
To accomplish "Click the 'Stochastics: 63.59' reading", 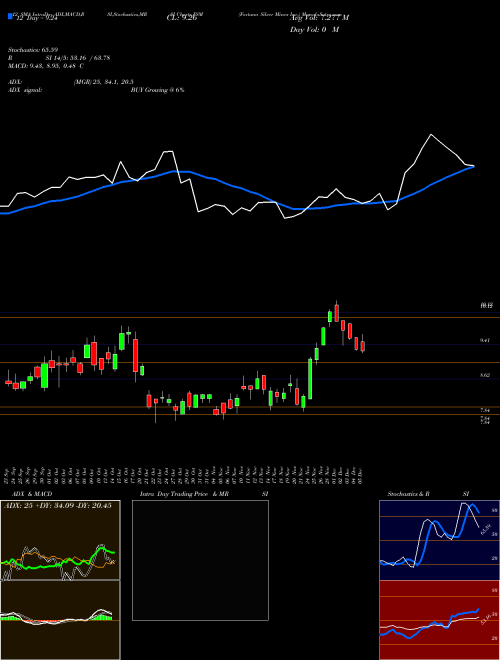I will click(x=32, y=50).
